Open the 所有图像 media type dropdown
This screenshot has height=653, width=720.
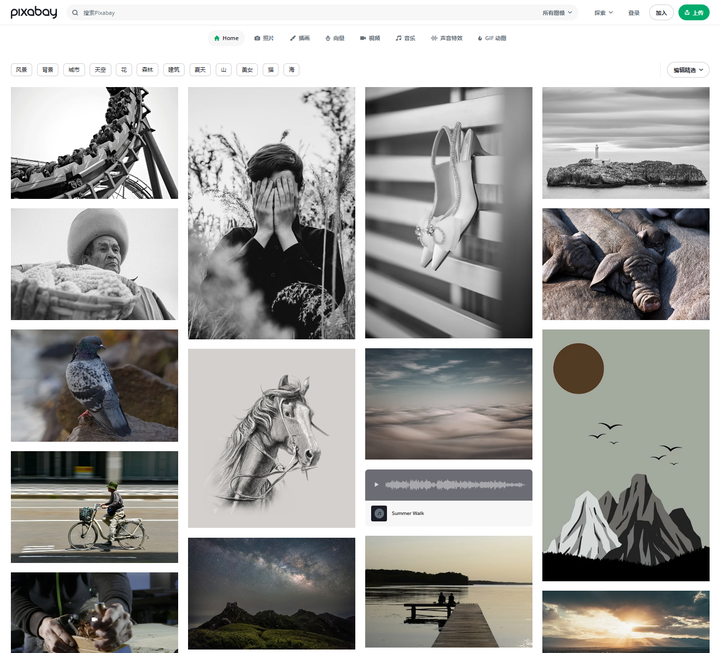(x=557, y=13)
